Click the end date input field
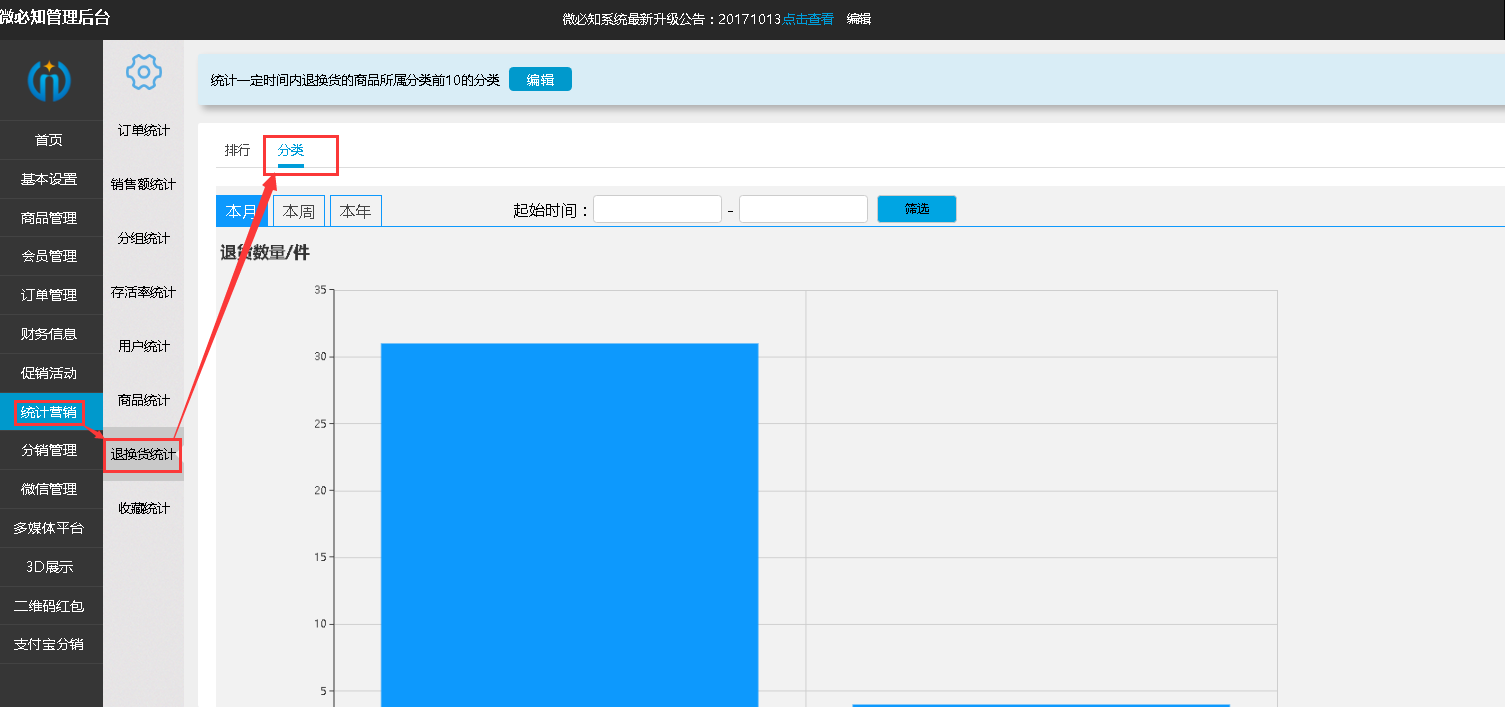 (803, 209)
